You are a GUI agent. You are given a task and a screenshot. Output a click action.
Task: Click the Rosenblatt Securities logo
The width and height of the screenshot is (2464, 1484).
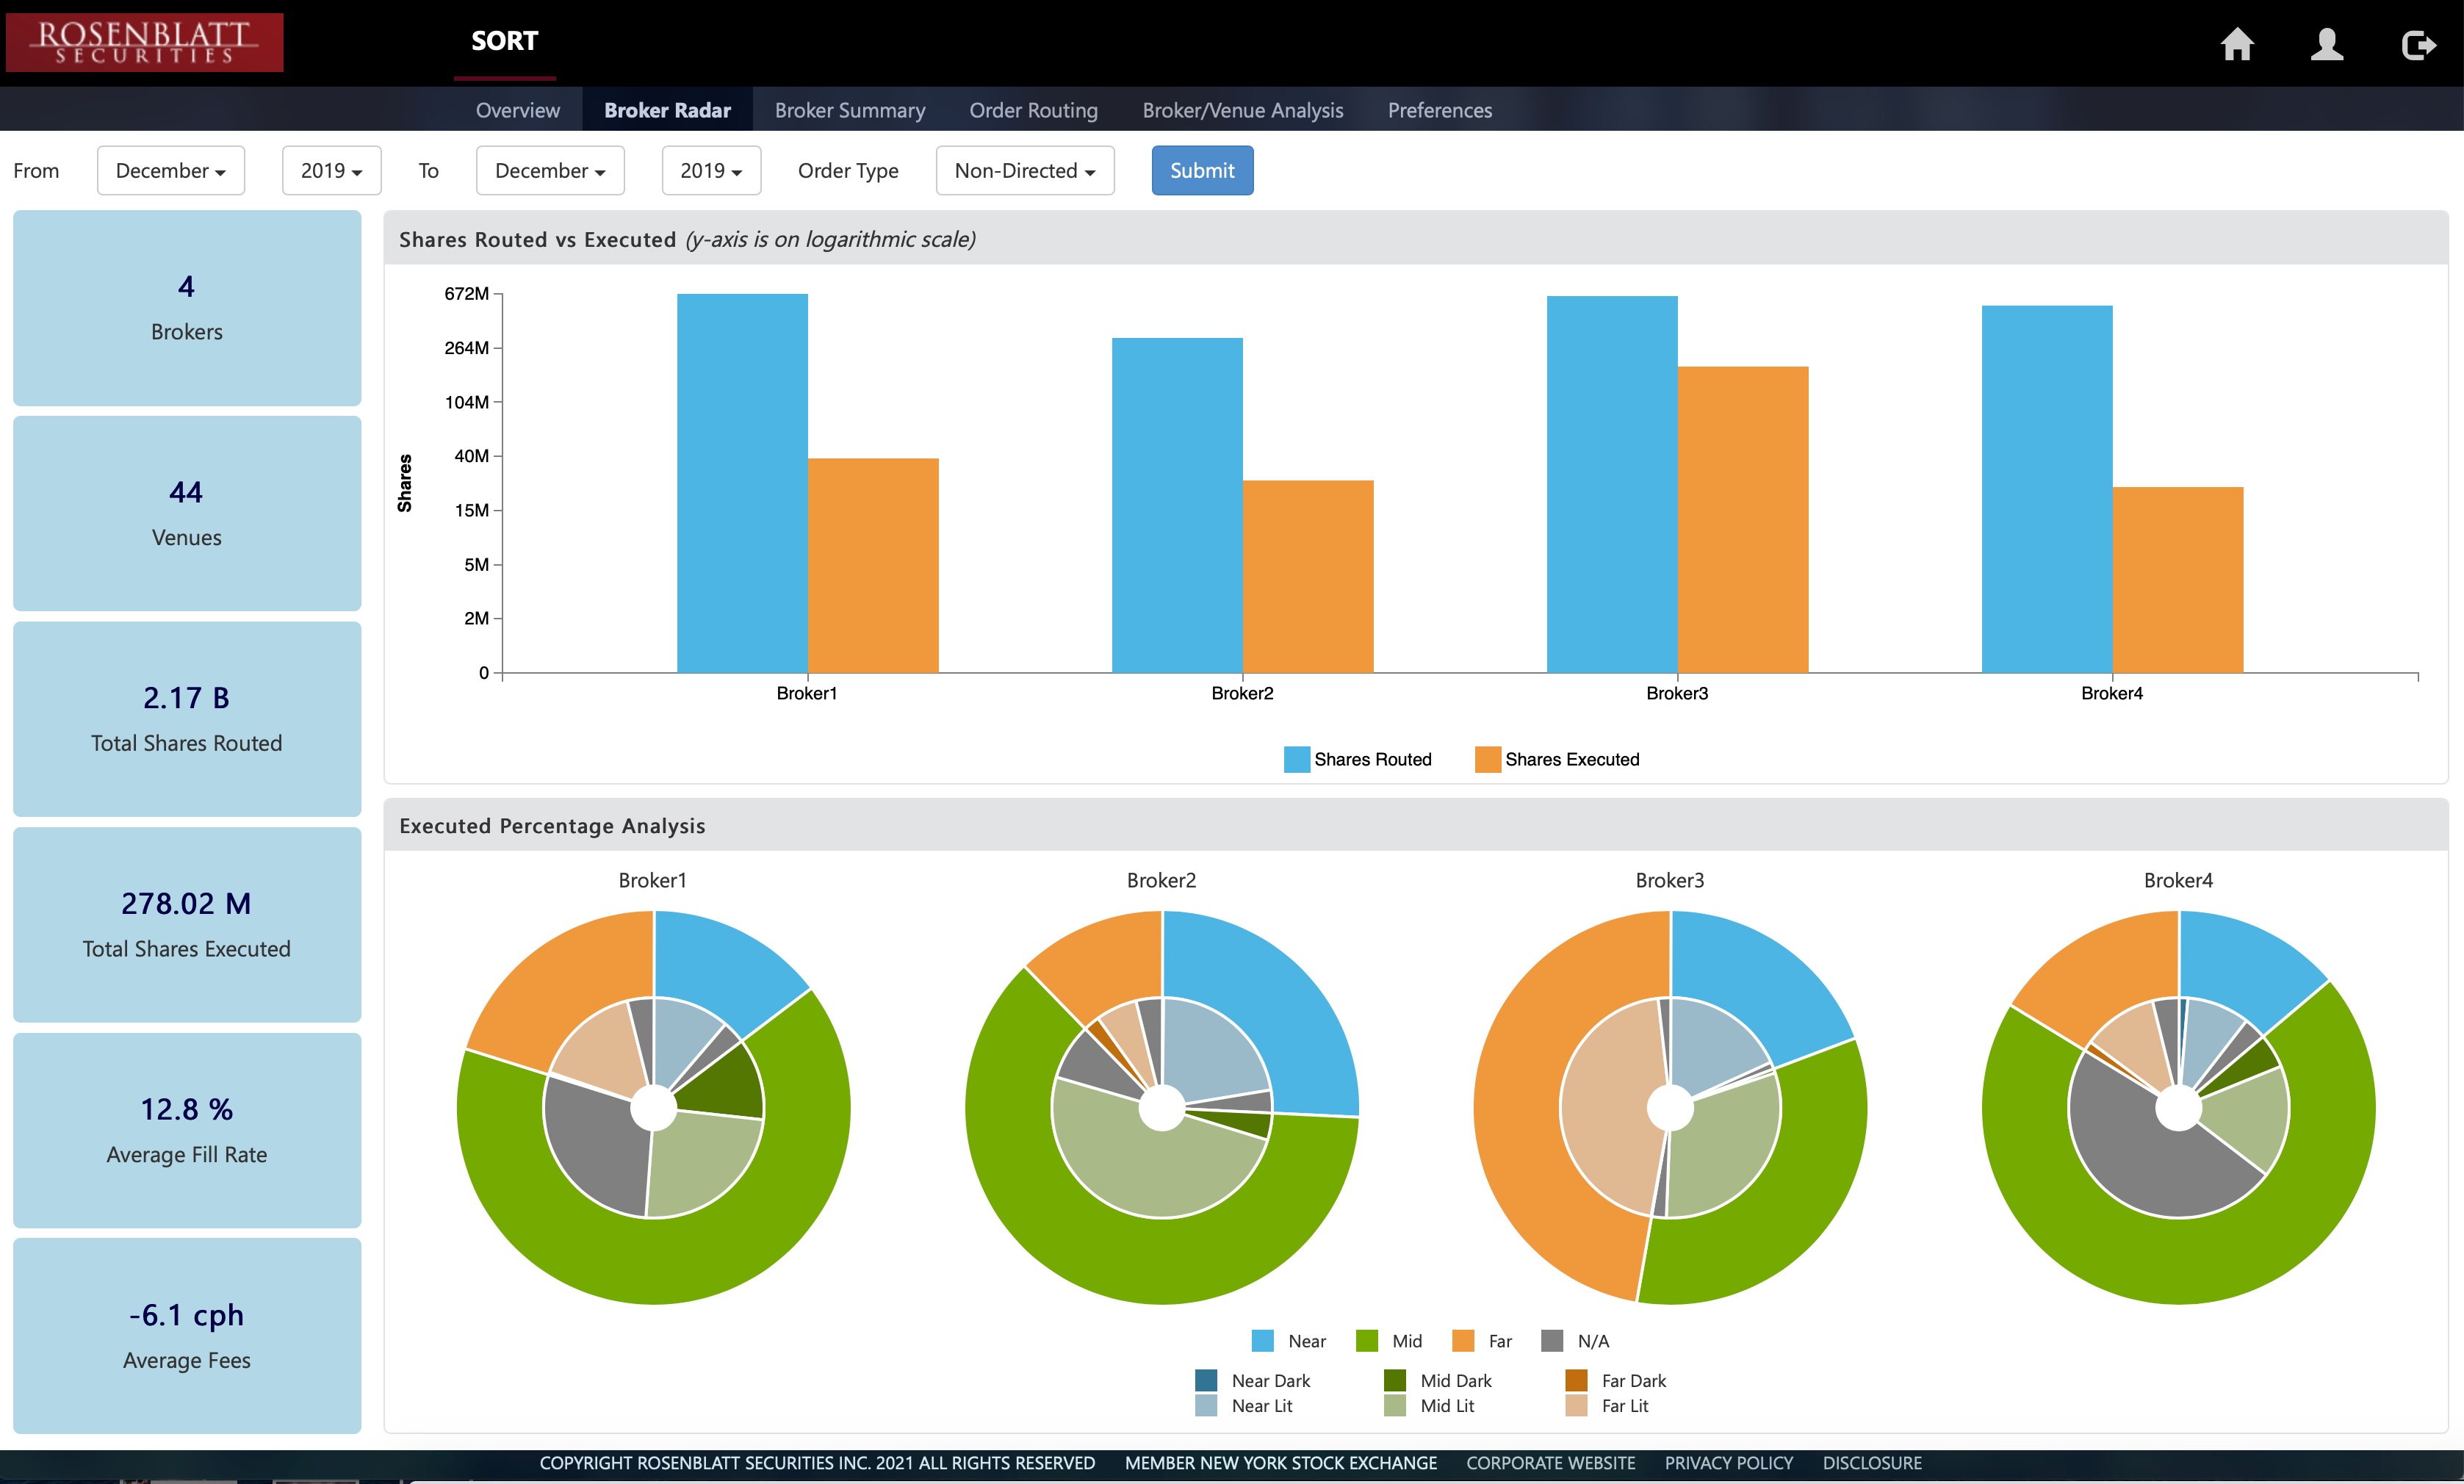point(144,42)
